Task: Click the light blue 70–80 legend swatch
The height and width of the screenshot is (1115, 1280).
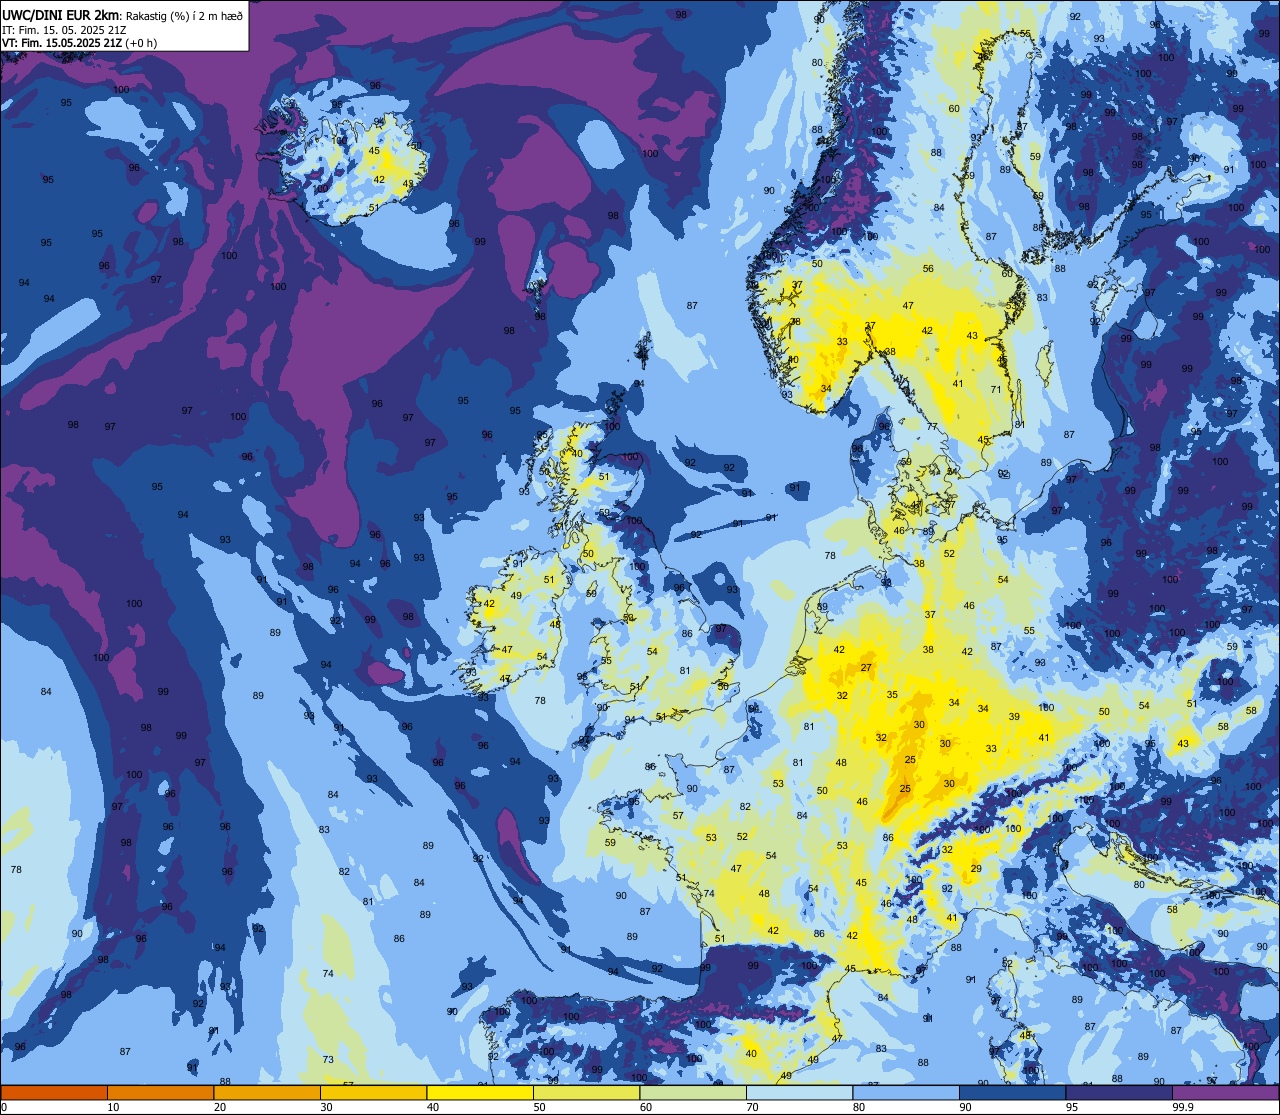Action: [799, 1092]
